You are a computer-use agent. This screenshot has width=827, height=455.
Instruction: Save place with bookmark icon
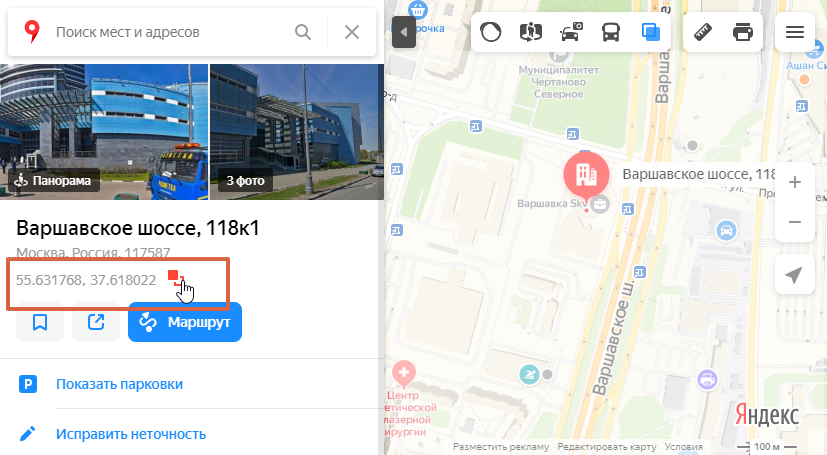pos(40,322)
